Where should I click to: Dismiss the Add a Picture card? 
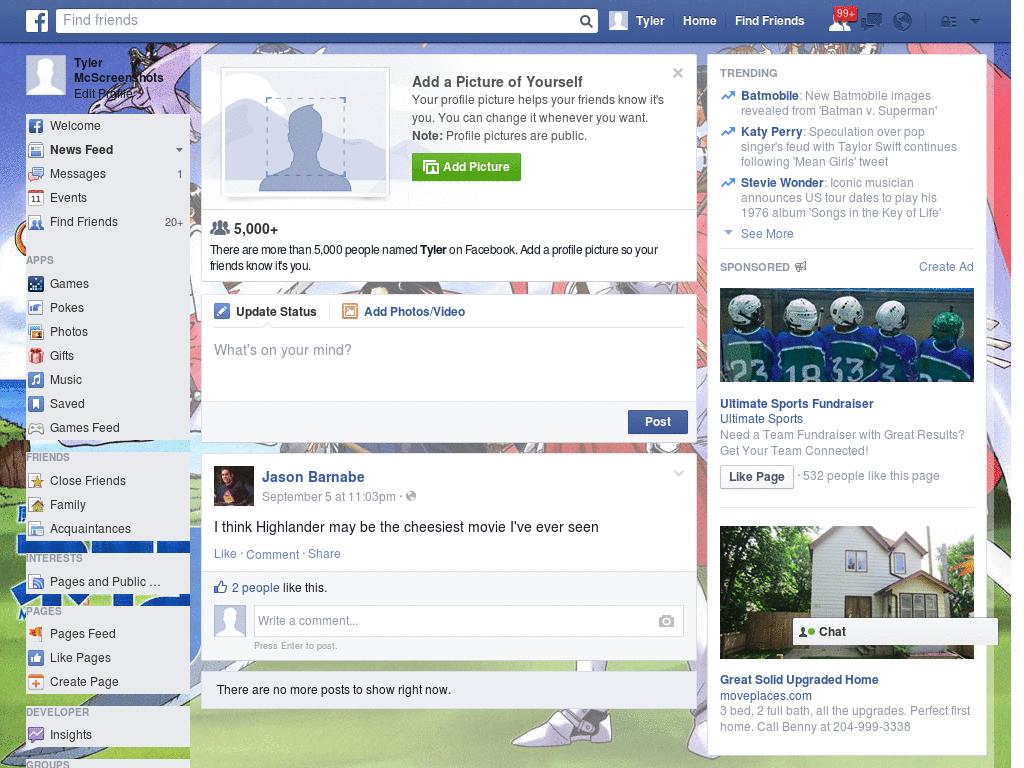678,73
